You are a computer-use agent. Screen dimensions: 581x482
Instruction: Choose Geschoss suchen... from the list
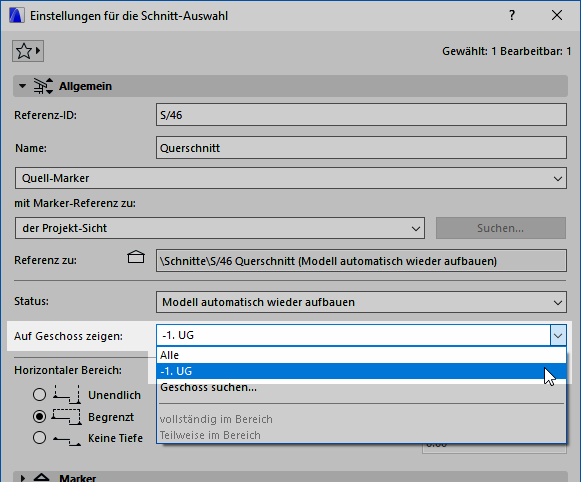(361, 387)
